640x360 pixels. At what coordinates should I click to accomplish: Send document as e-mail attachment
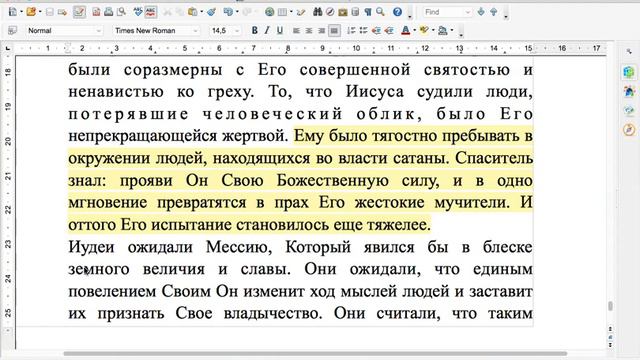pos(62,12)
